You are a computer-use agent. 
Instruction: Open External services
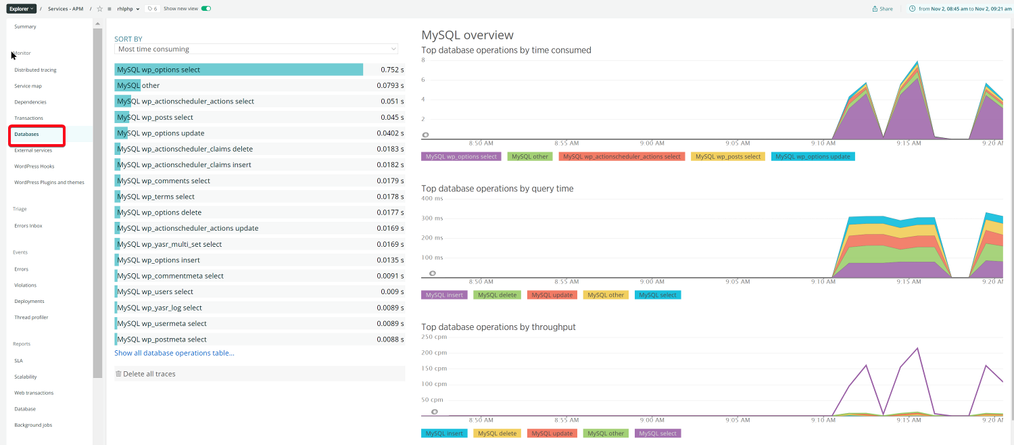pos(33,150)
